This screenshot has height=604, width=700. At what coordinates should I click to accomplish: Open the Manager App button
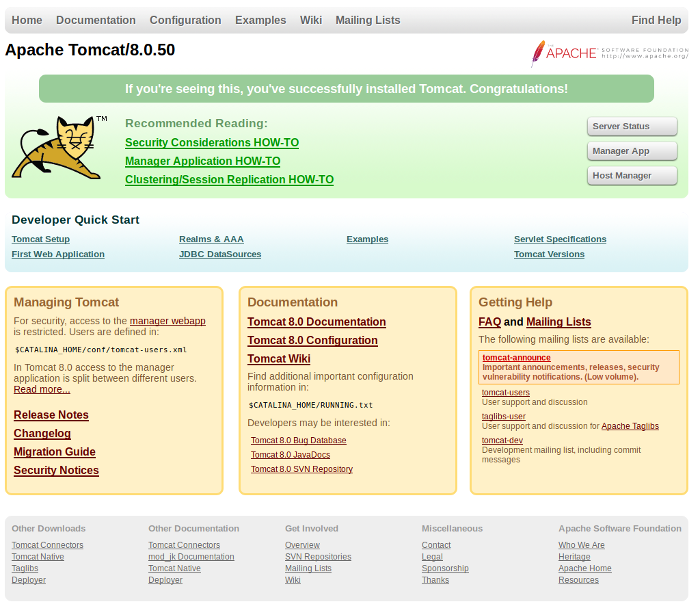point(632,151)
